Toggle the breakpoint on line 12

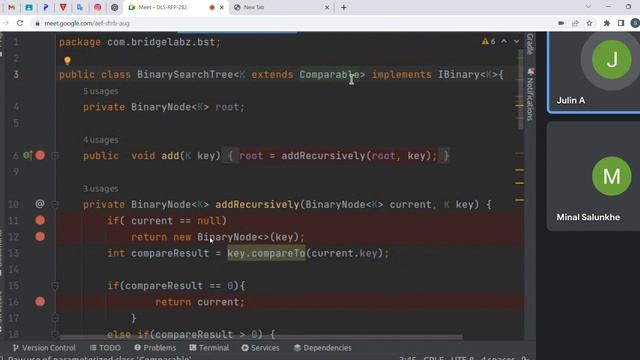40,237
